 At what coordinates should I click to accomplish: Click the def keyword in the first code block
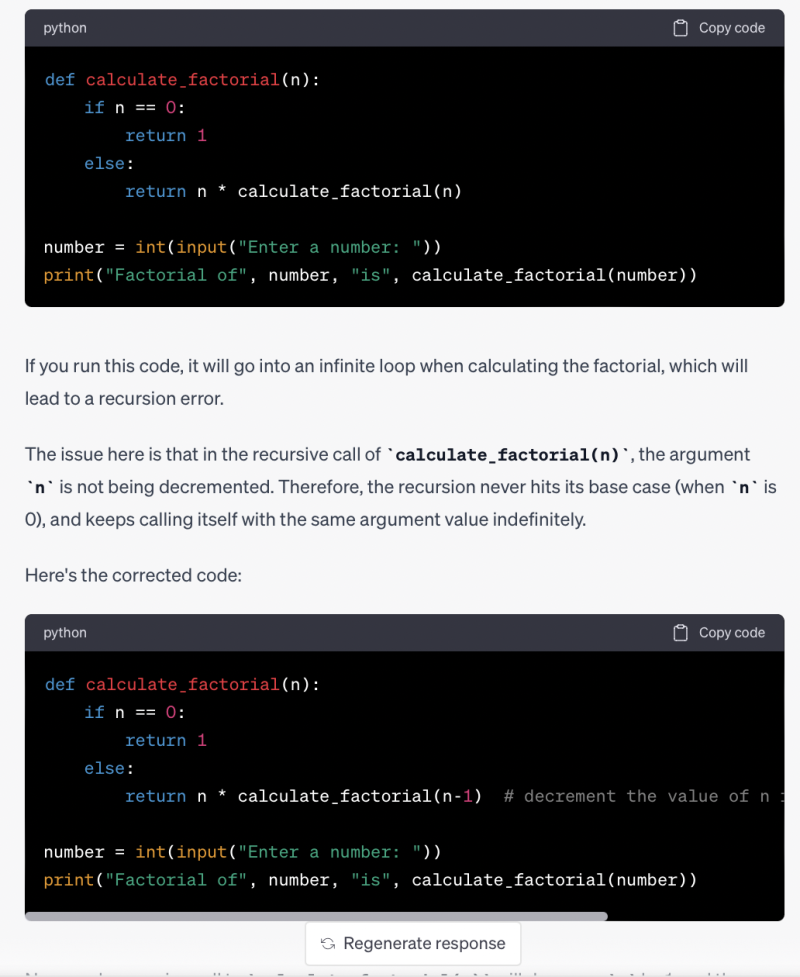(x=59, y=79)
